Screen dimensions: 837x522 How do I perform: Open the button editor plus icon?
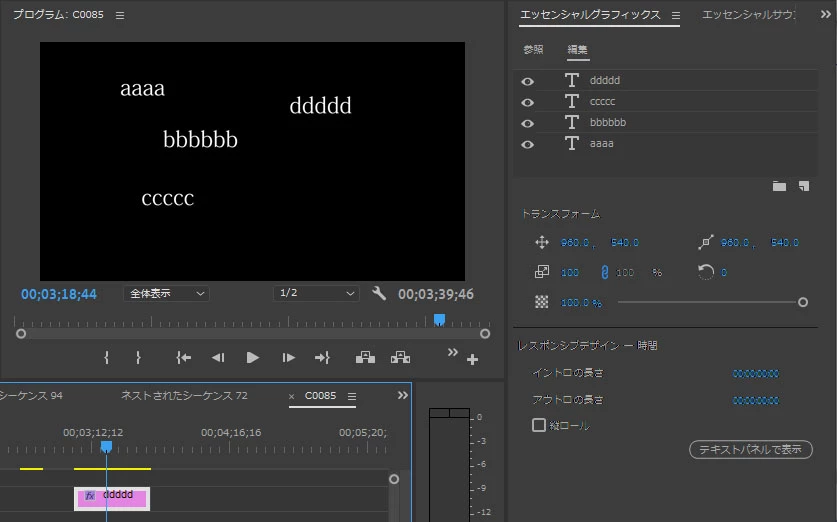coord(472,360)
